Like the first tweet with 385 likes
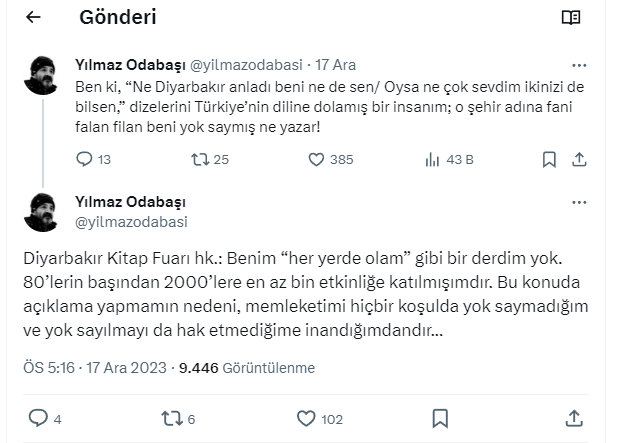The image size is (624, 443). tap(315, 159)
